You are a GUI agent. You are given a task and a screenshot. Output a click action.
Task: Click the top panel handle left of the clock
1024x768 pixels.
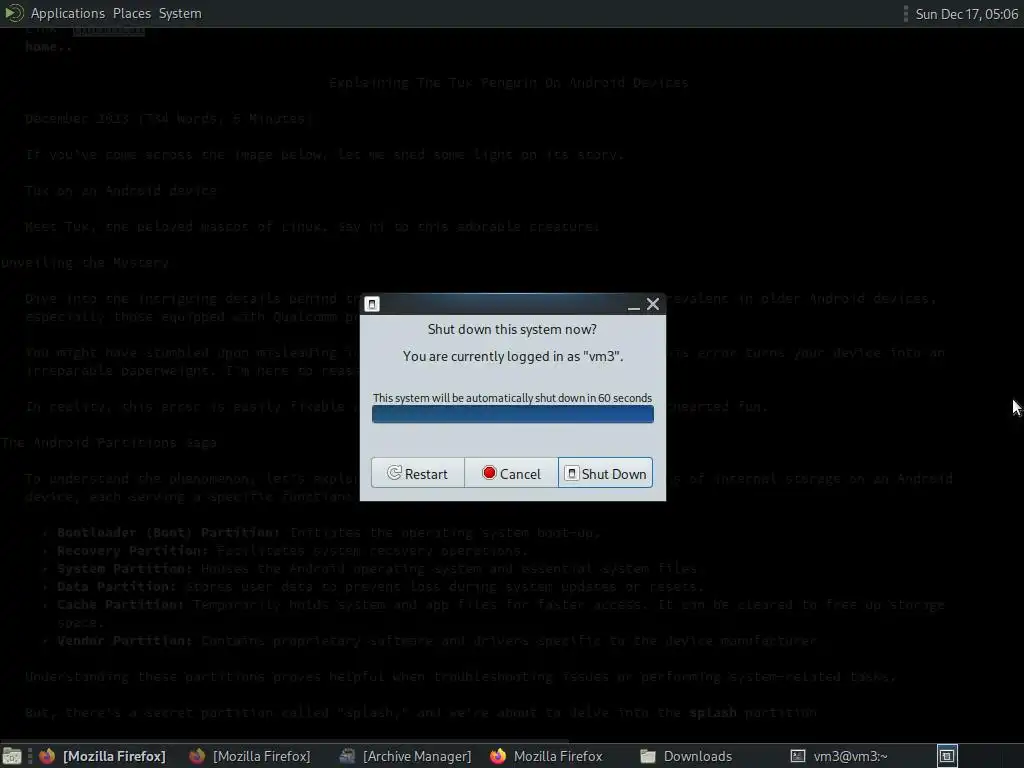906,14
